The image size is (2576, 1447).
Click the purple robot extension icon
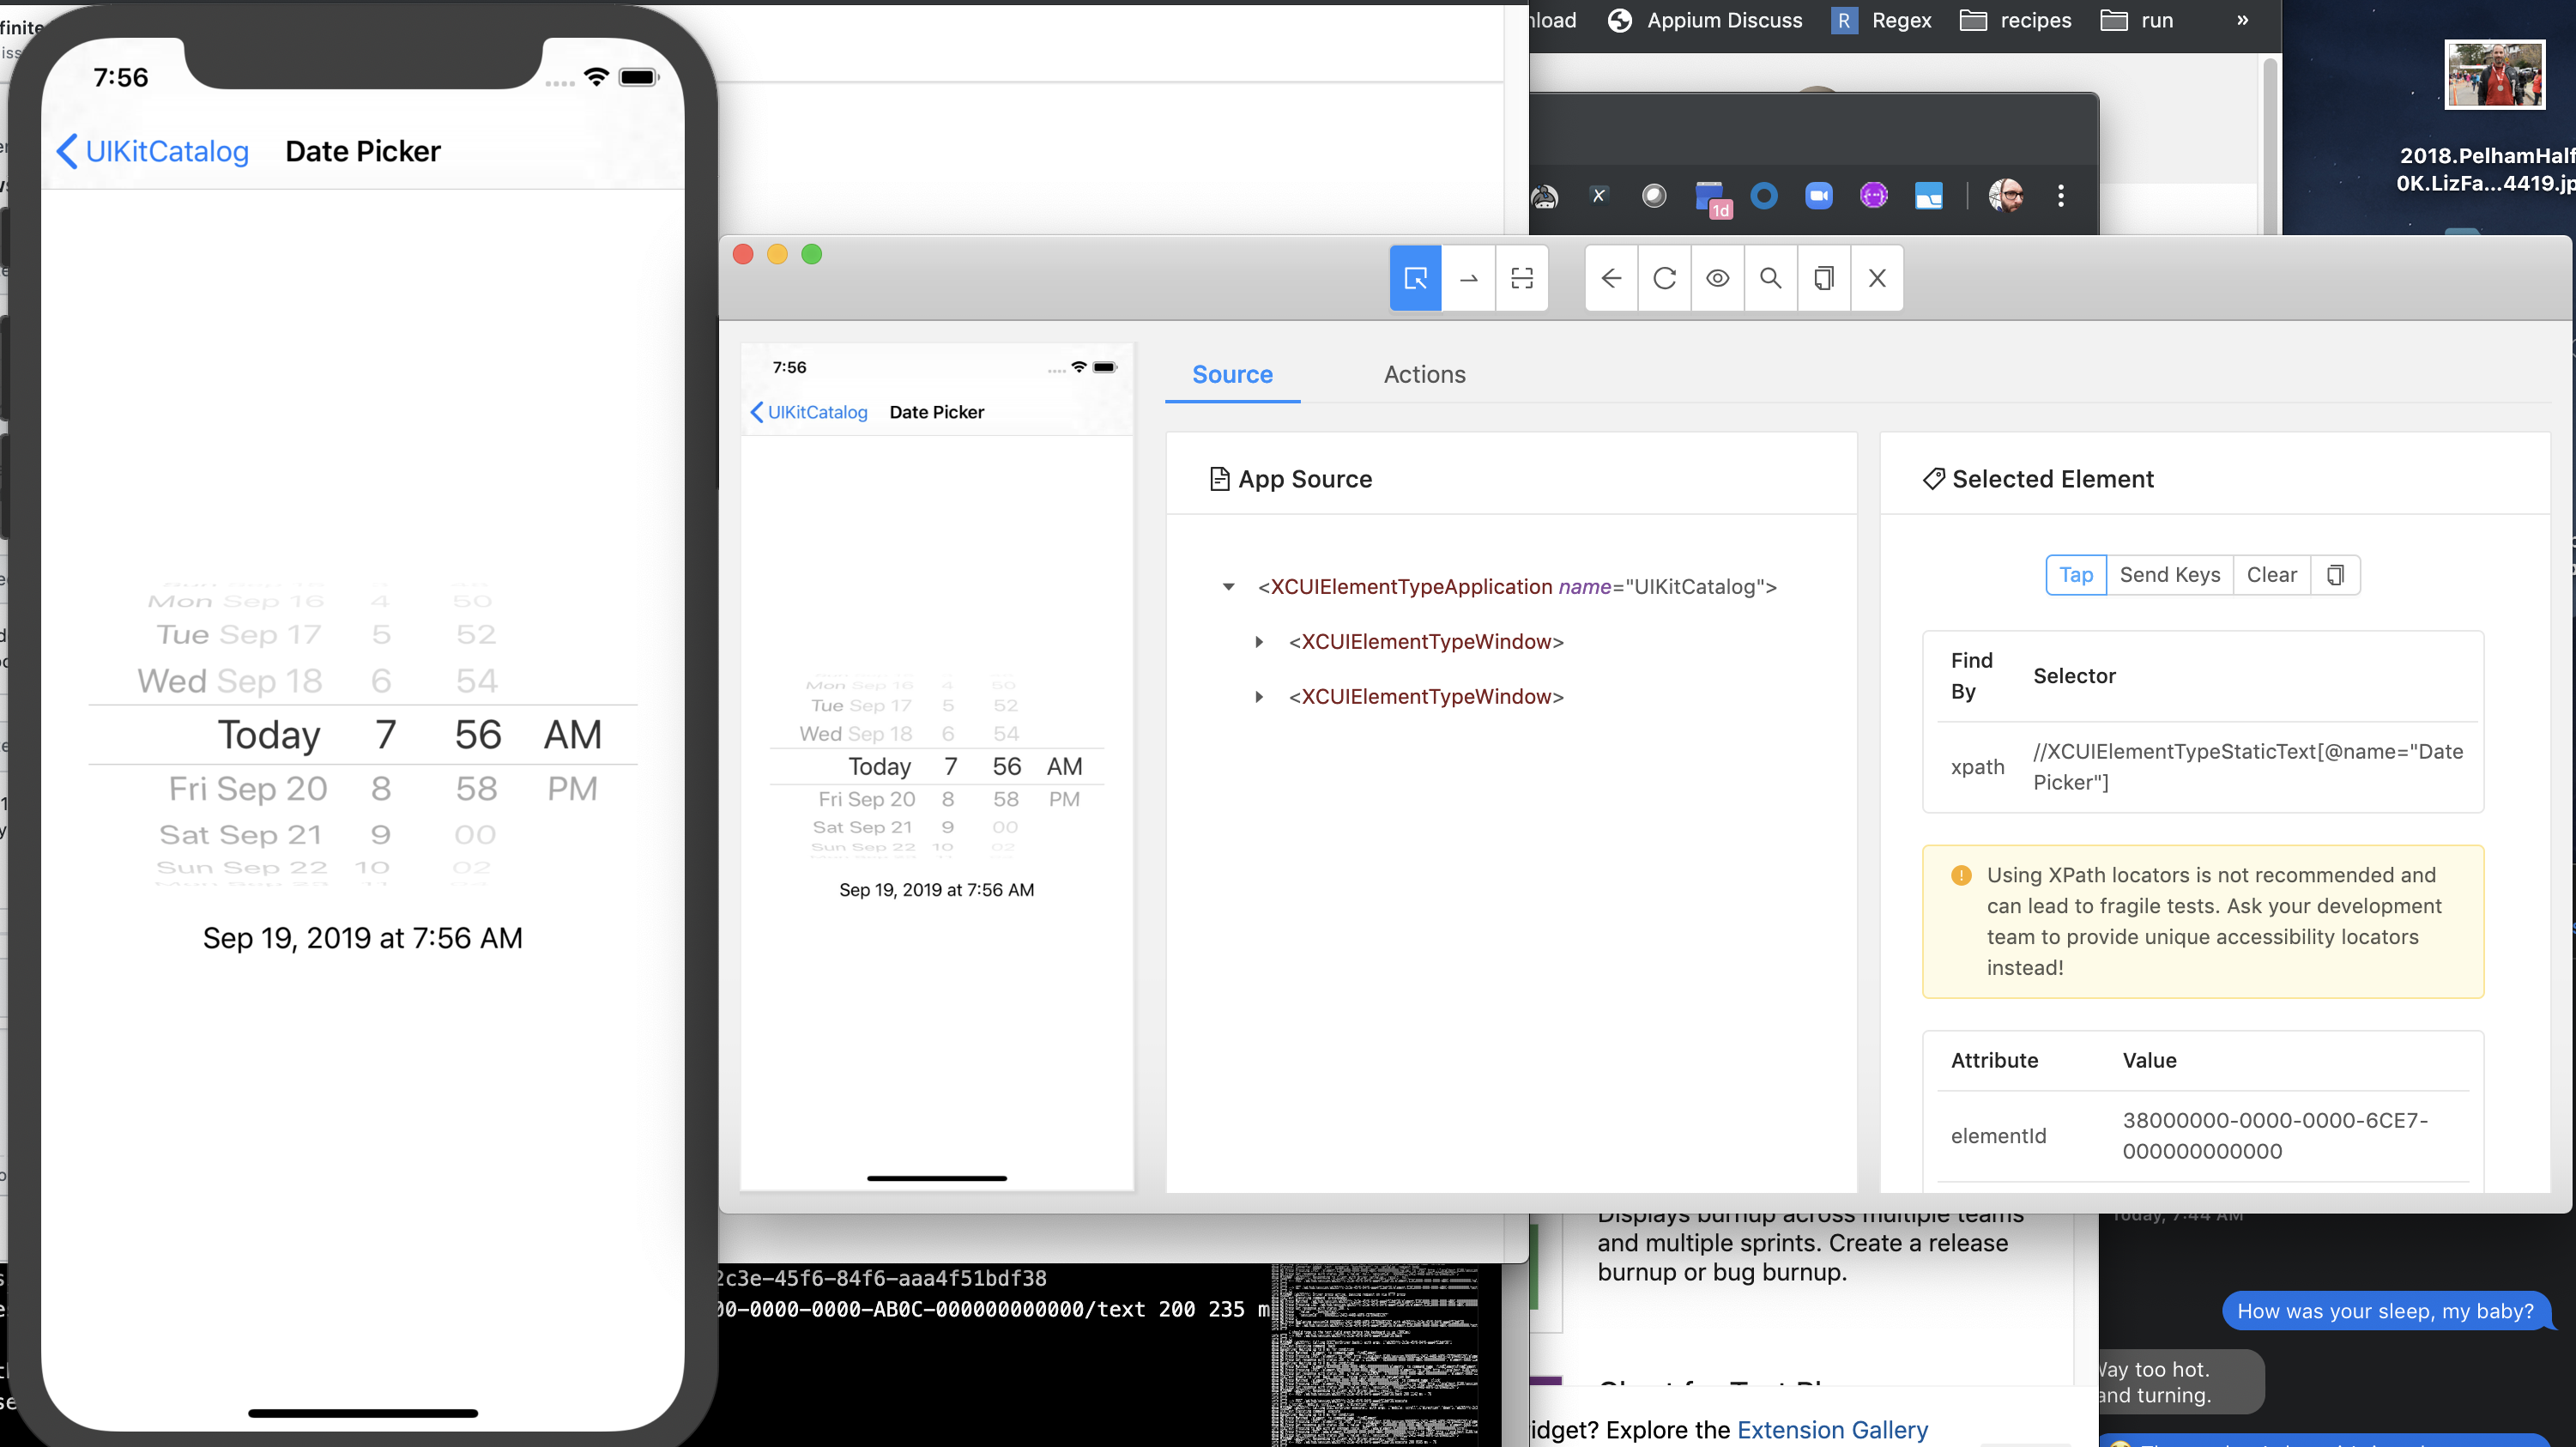pos(1873,196)
